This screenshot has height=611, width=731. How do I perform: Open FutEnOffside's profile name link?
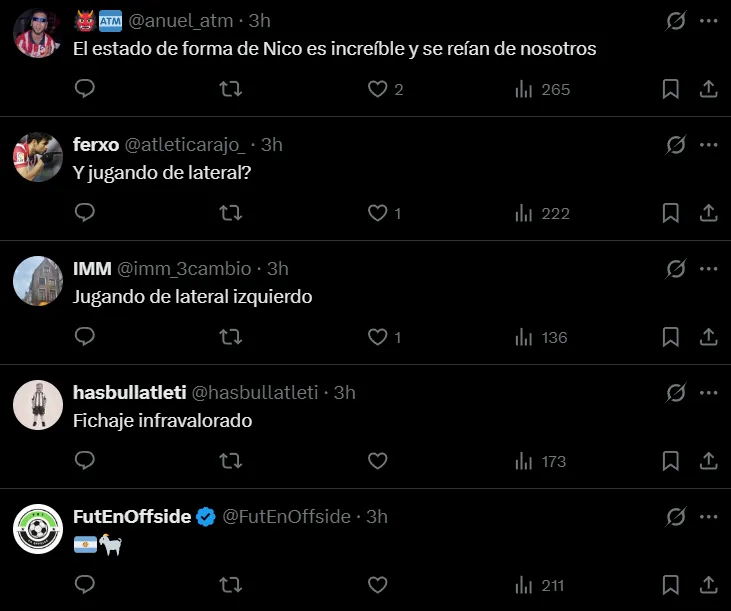pos(132,517)
